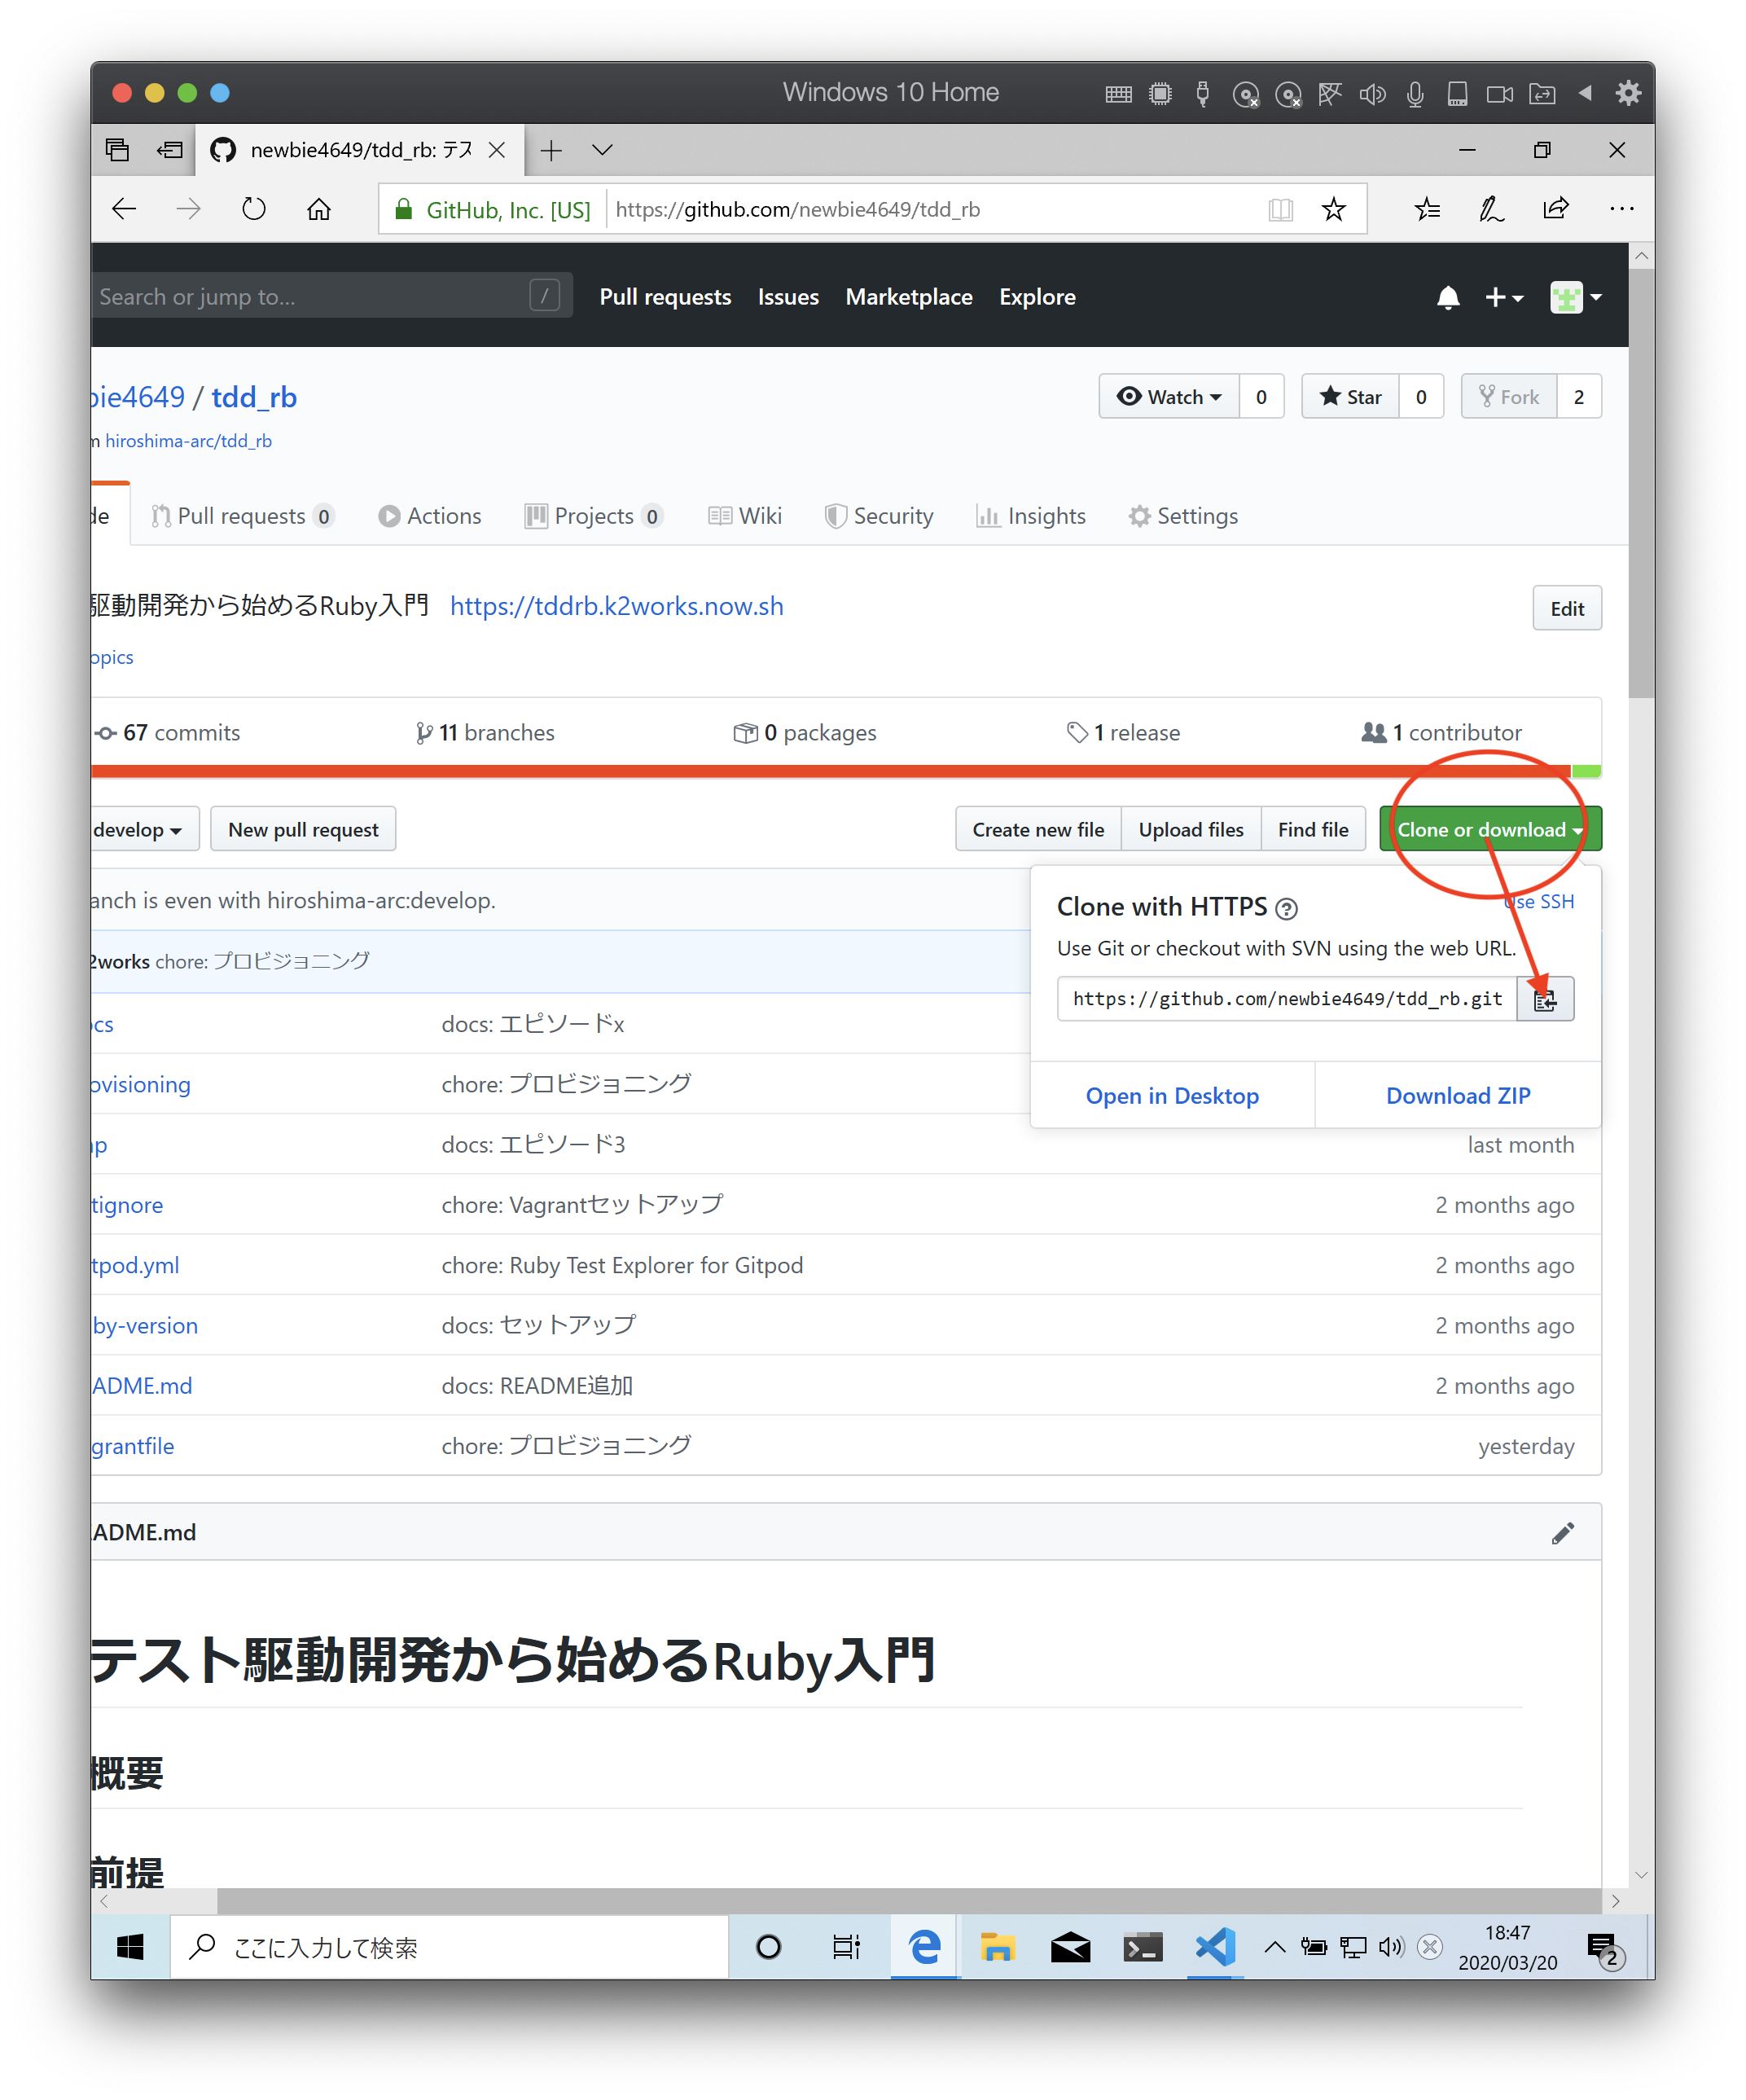Click the Clone with HTTPS help icon
Screen dimensions: 1746x2100
coord(1287,908)
